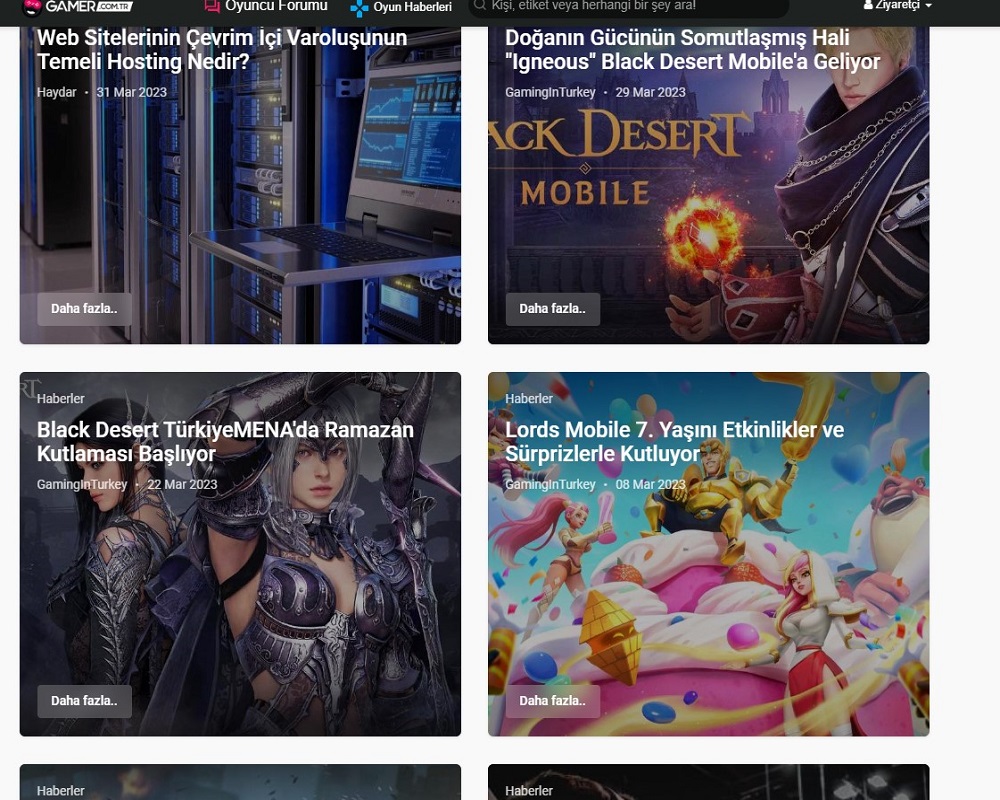
Task: Click the Ziyaretçi user icon
Action: pyautogui.click(x=868, y=4)
